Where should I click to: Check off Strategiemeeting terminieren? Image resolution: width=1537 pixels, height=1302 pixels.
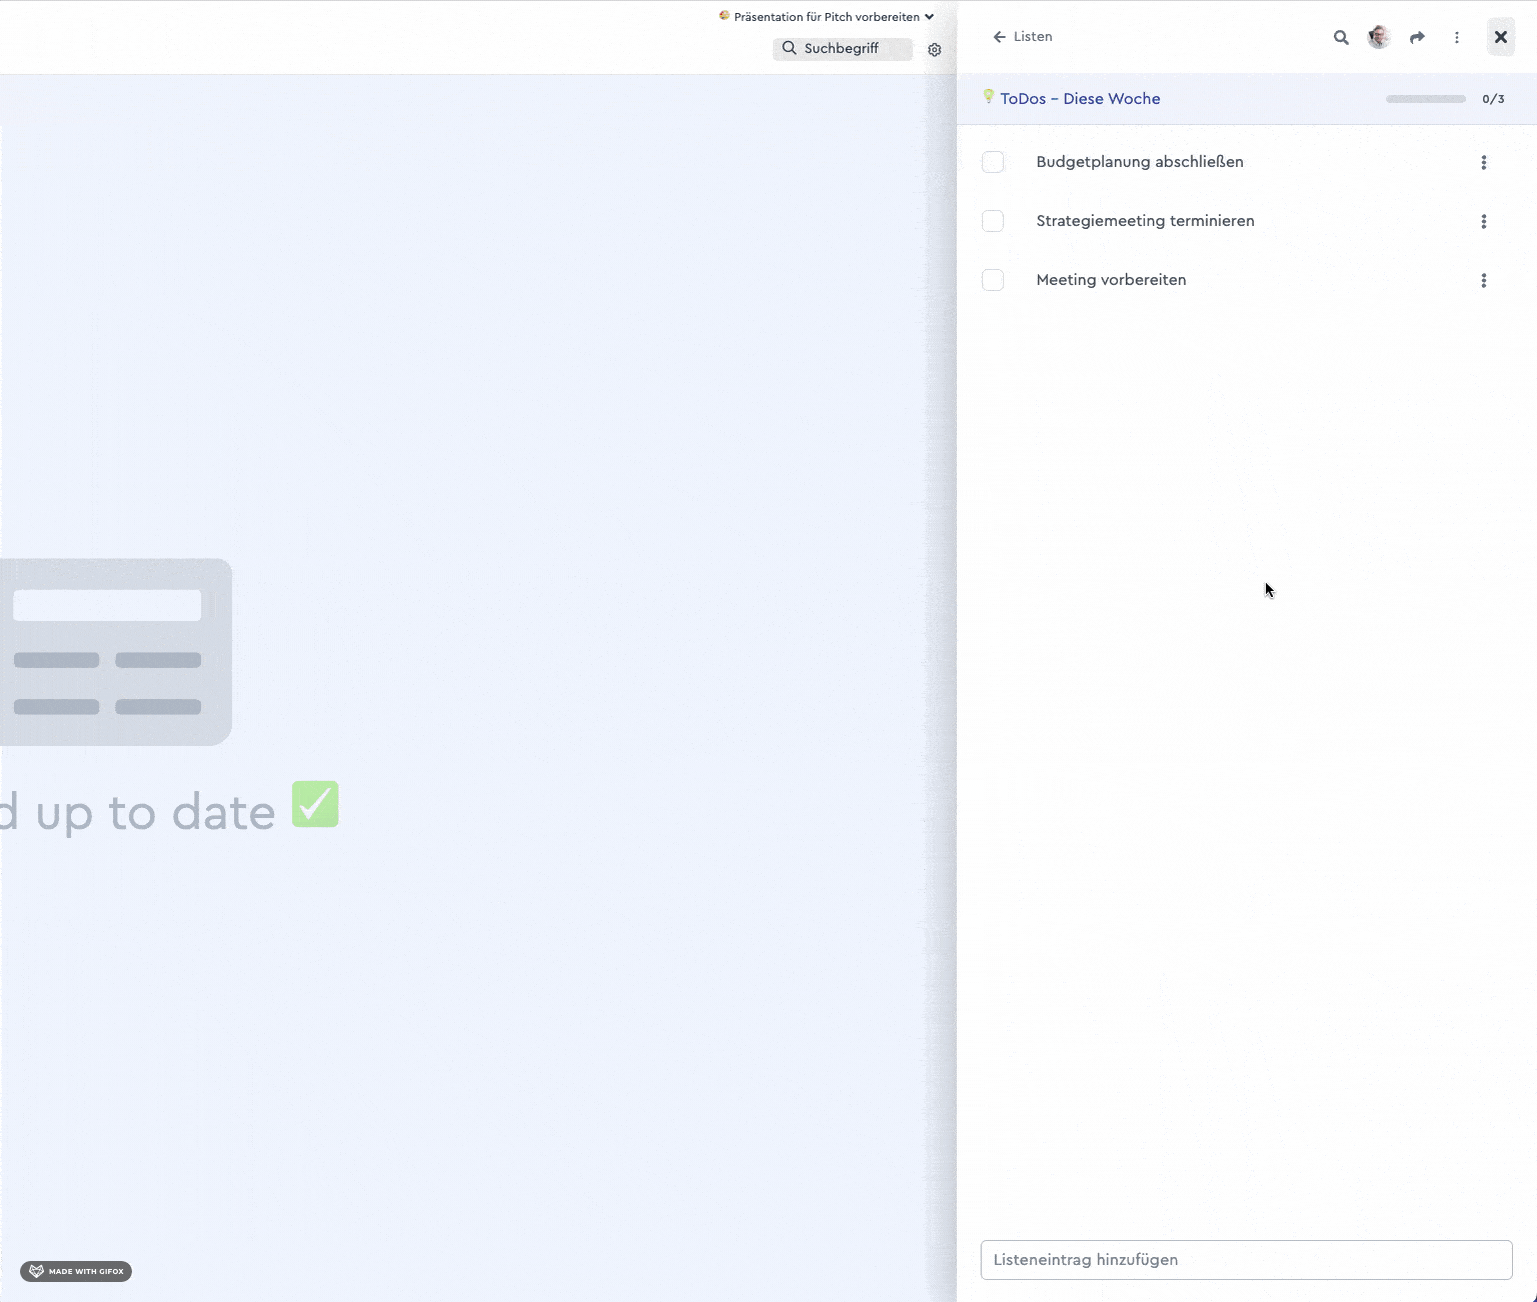point(993,221)
